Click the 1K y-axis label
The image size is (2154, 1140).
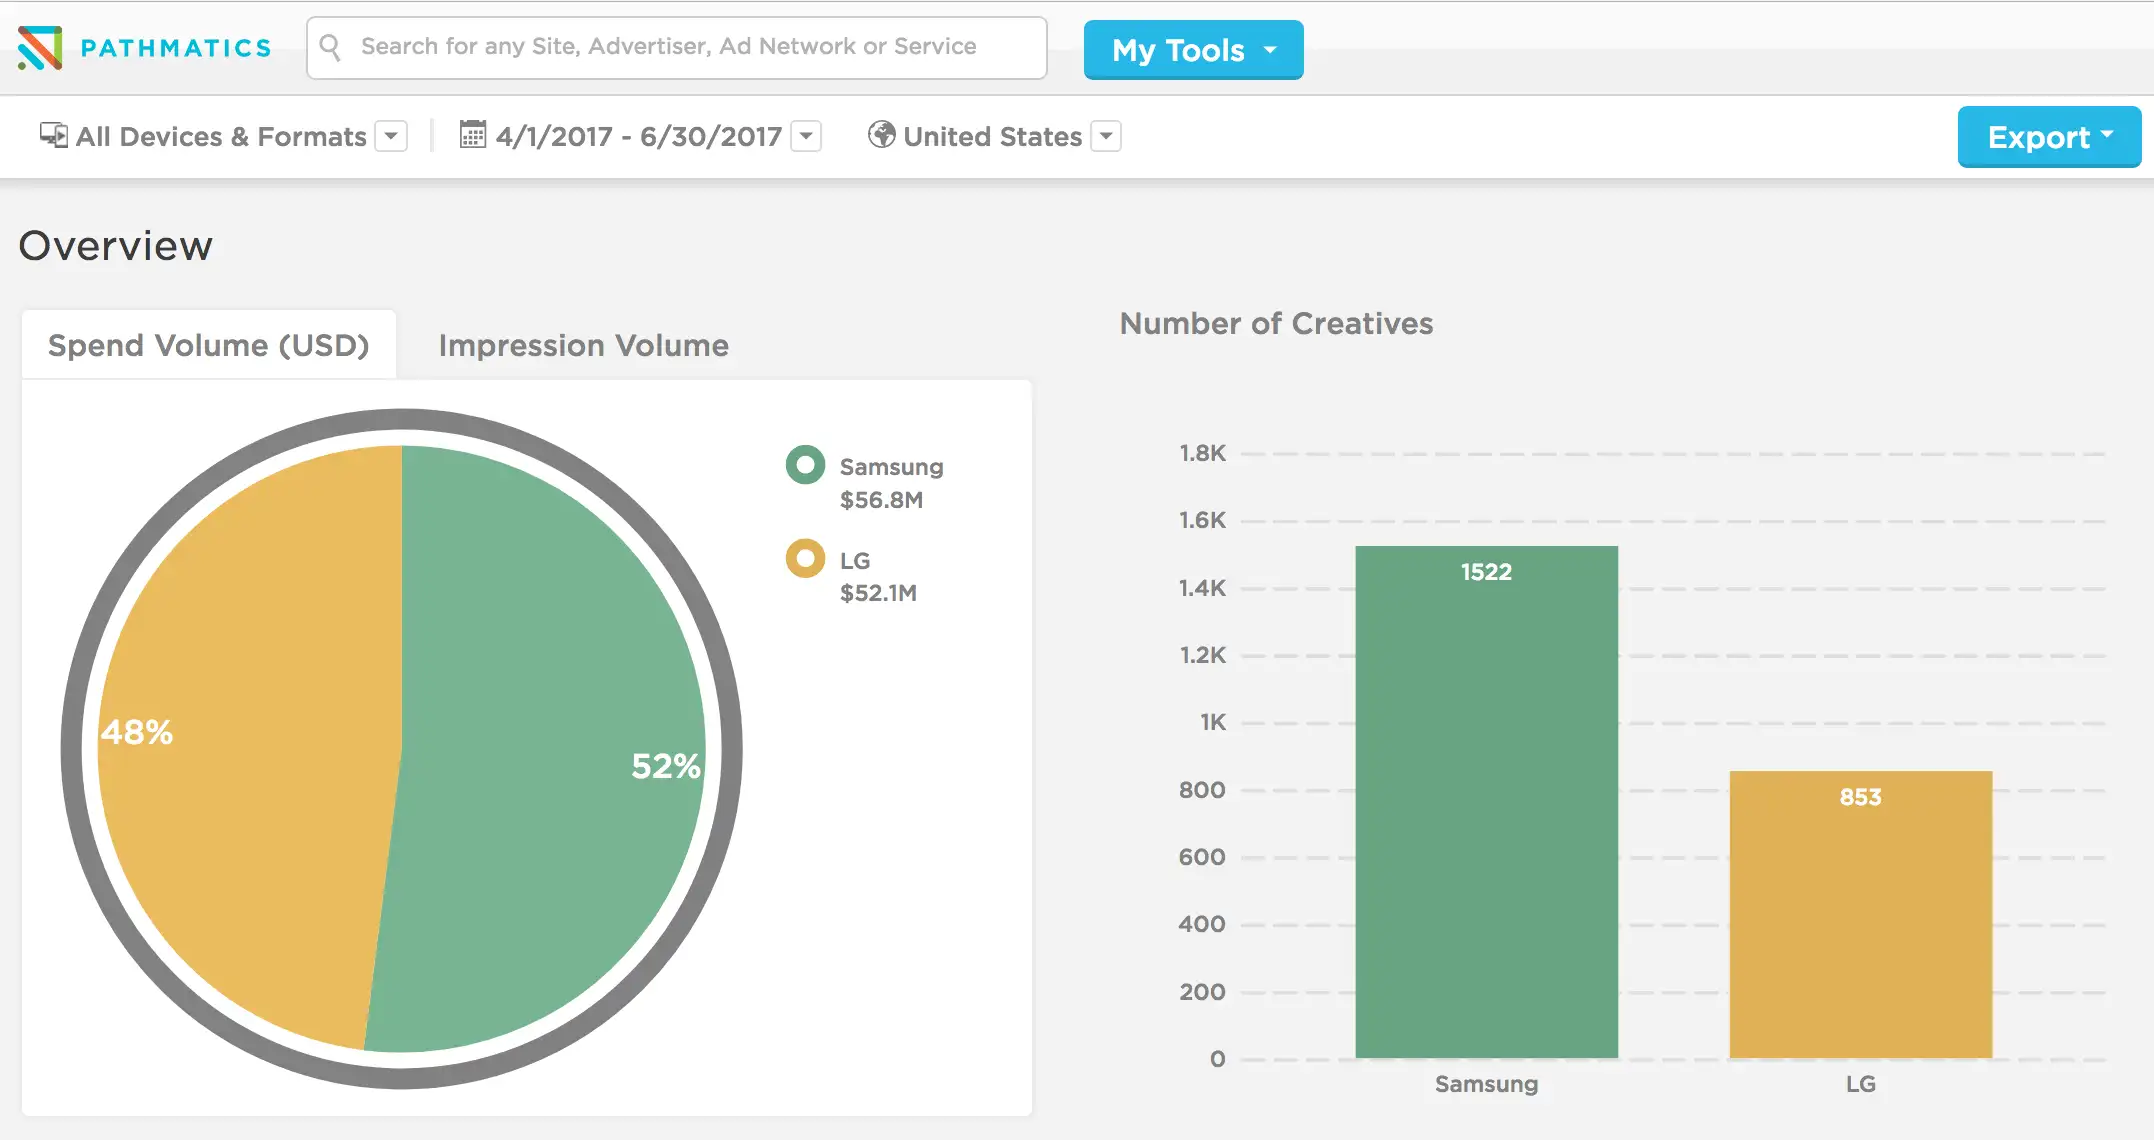tap(1213, 722)
